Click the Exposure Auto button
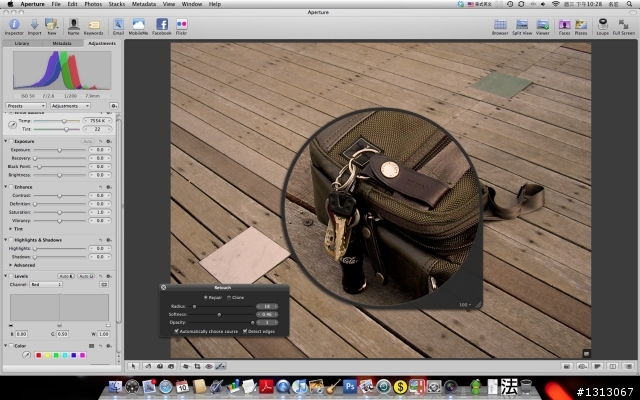The height and width of the screenshot is (400, 640). (87, 141)
